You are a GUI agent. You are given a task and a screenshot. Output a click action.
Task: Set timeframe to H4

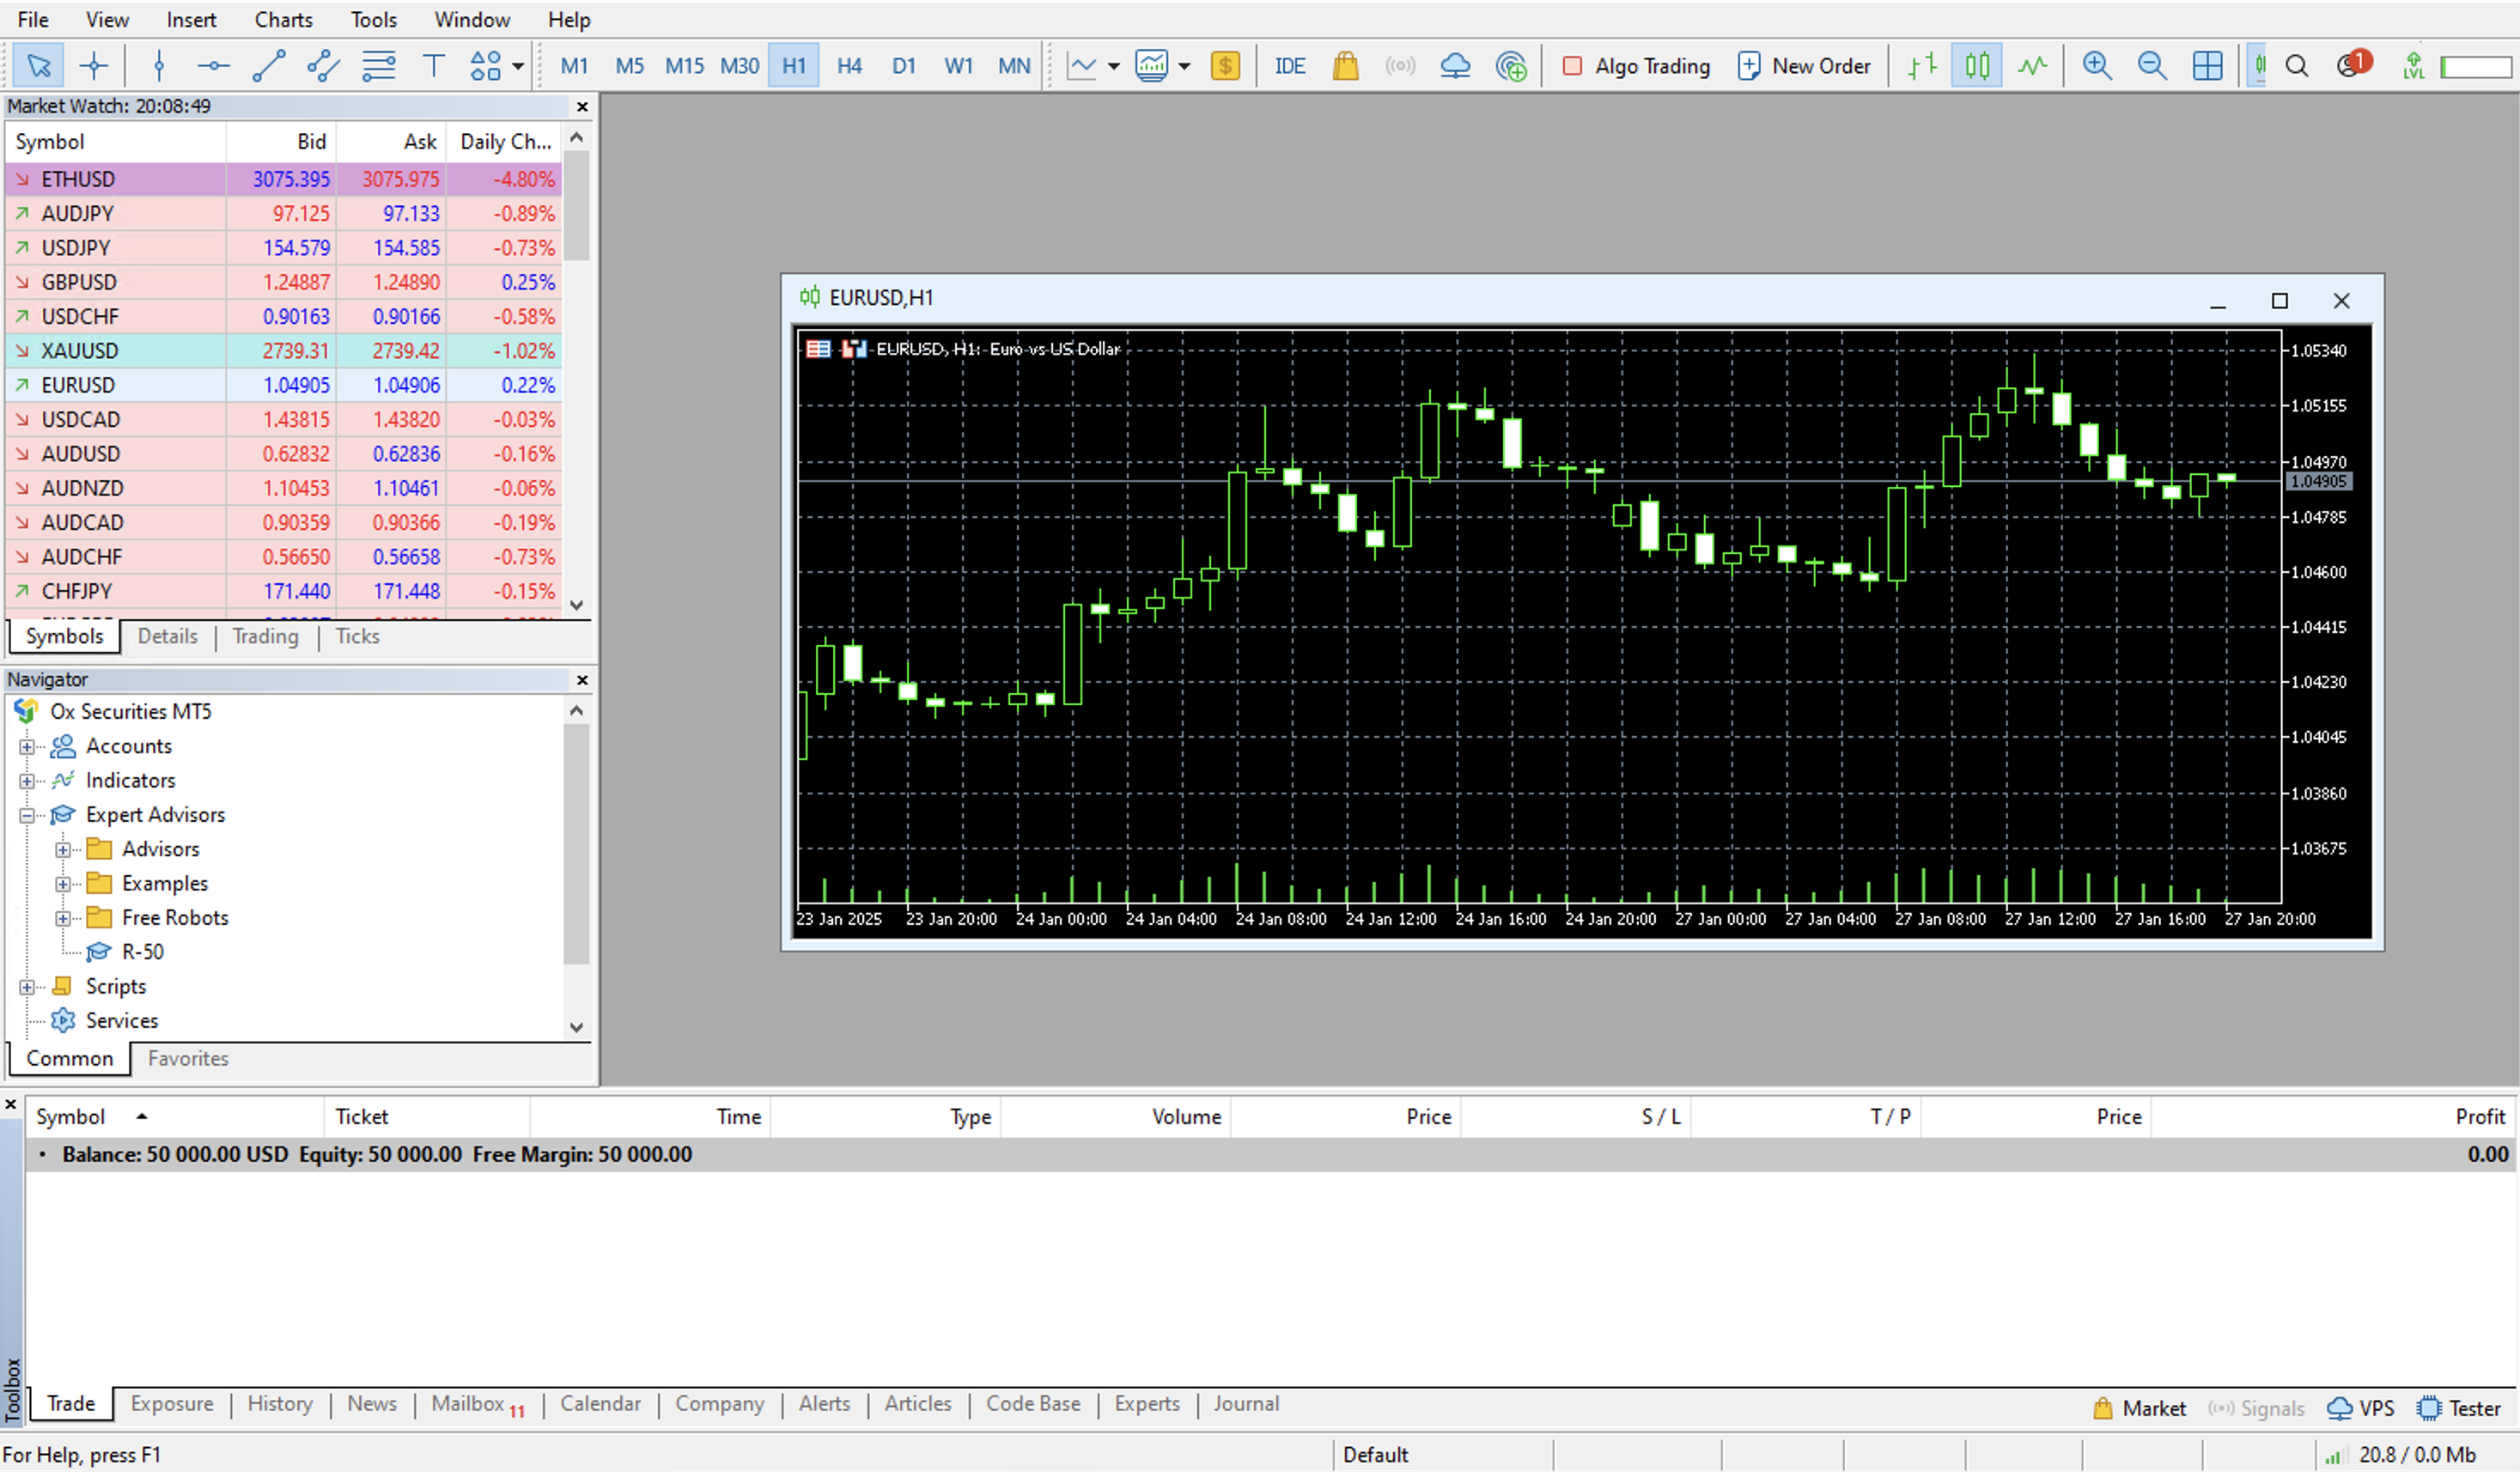pos(849,66)
